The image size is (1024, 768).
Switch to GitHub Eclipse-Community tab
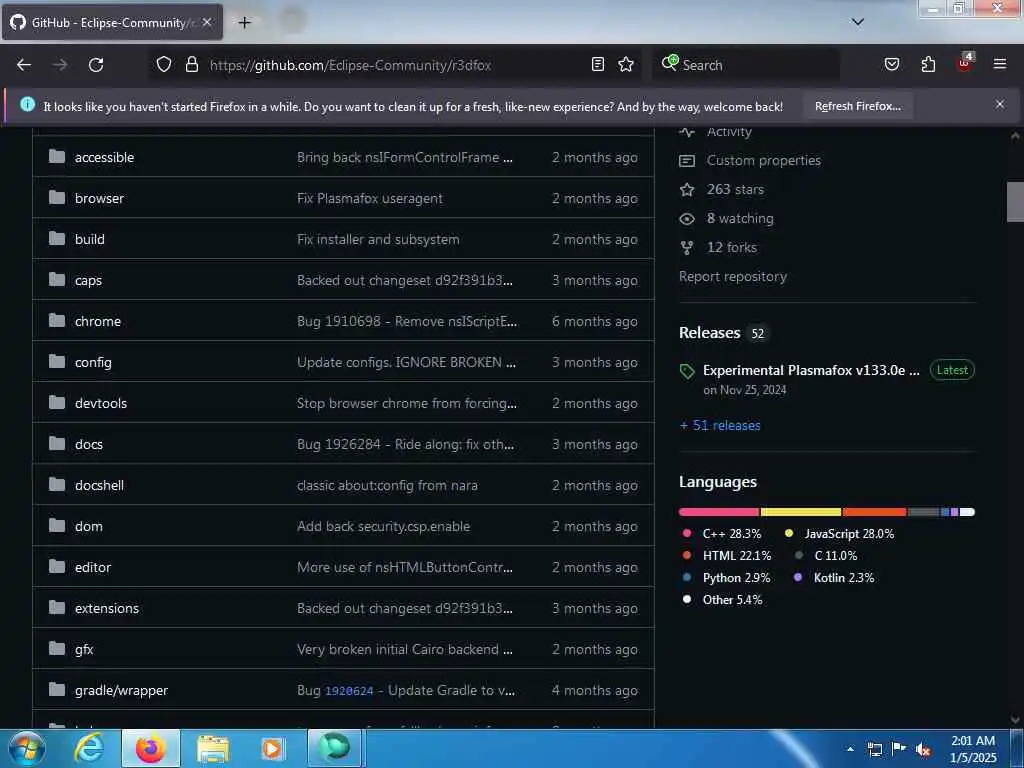(112, 22)
